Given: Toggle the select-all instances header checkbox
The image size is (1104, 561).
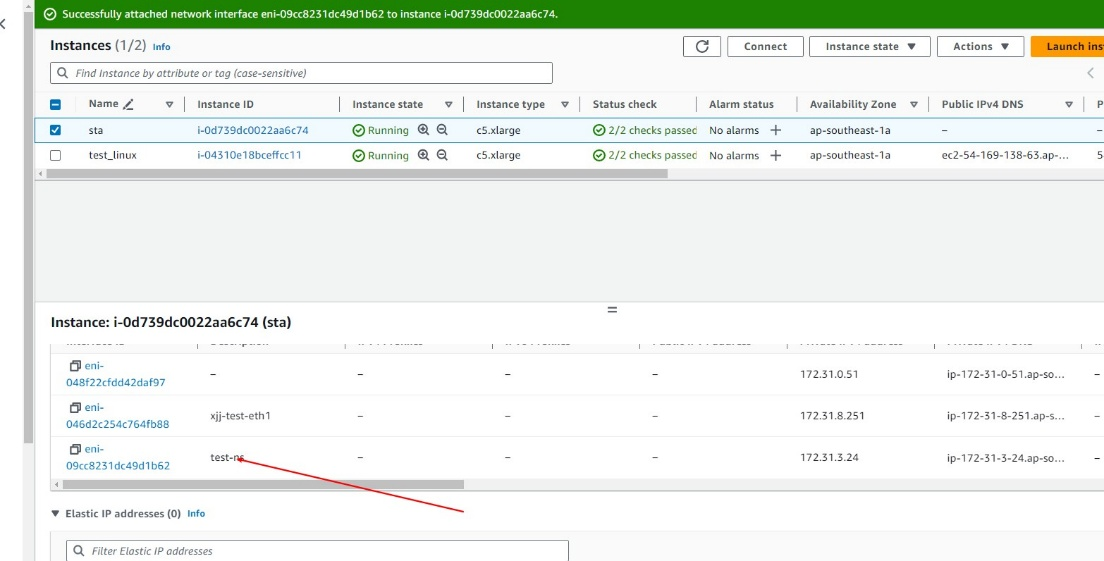Looking at the screenshot, I should pyautogui.click(x=55, y=104).
